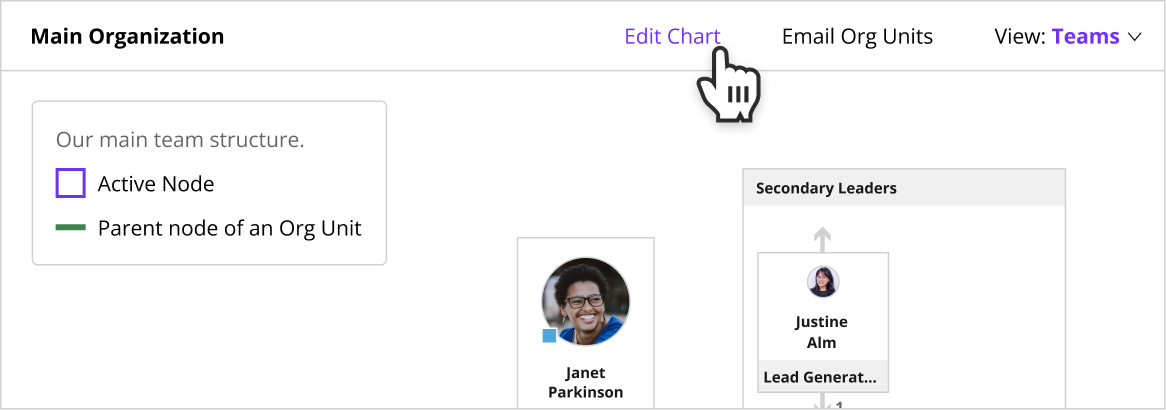This screenshot has height=410, width=1166.
Task: Select Justine Alm's small avatar
Action: point(823,282)
